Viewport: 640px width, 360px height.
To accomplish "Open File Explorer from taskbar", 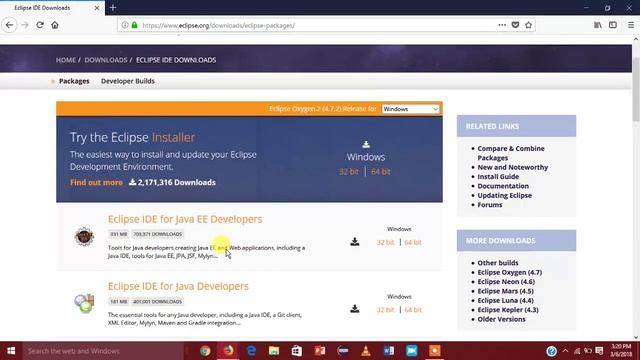I will pos(274,351).
